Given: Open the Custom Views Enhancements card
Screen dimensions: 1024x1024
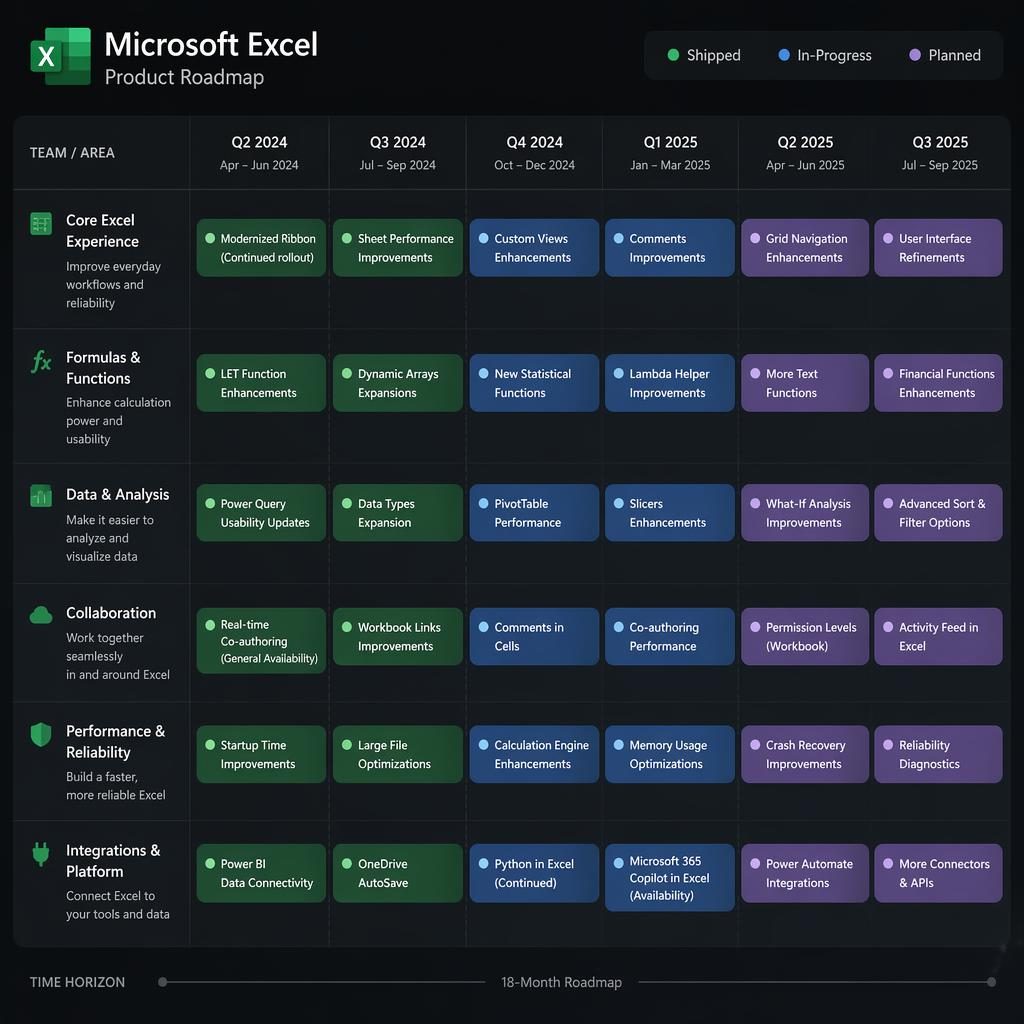Looking at the screenshot, I should coord(534,248).
